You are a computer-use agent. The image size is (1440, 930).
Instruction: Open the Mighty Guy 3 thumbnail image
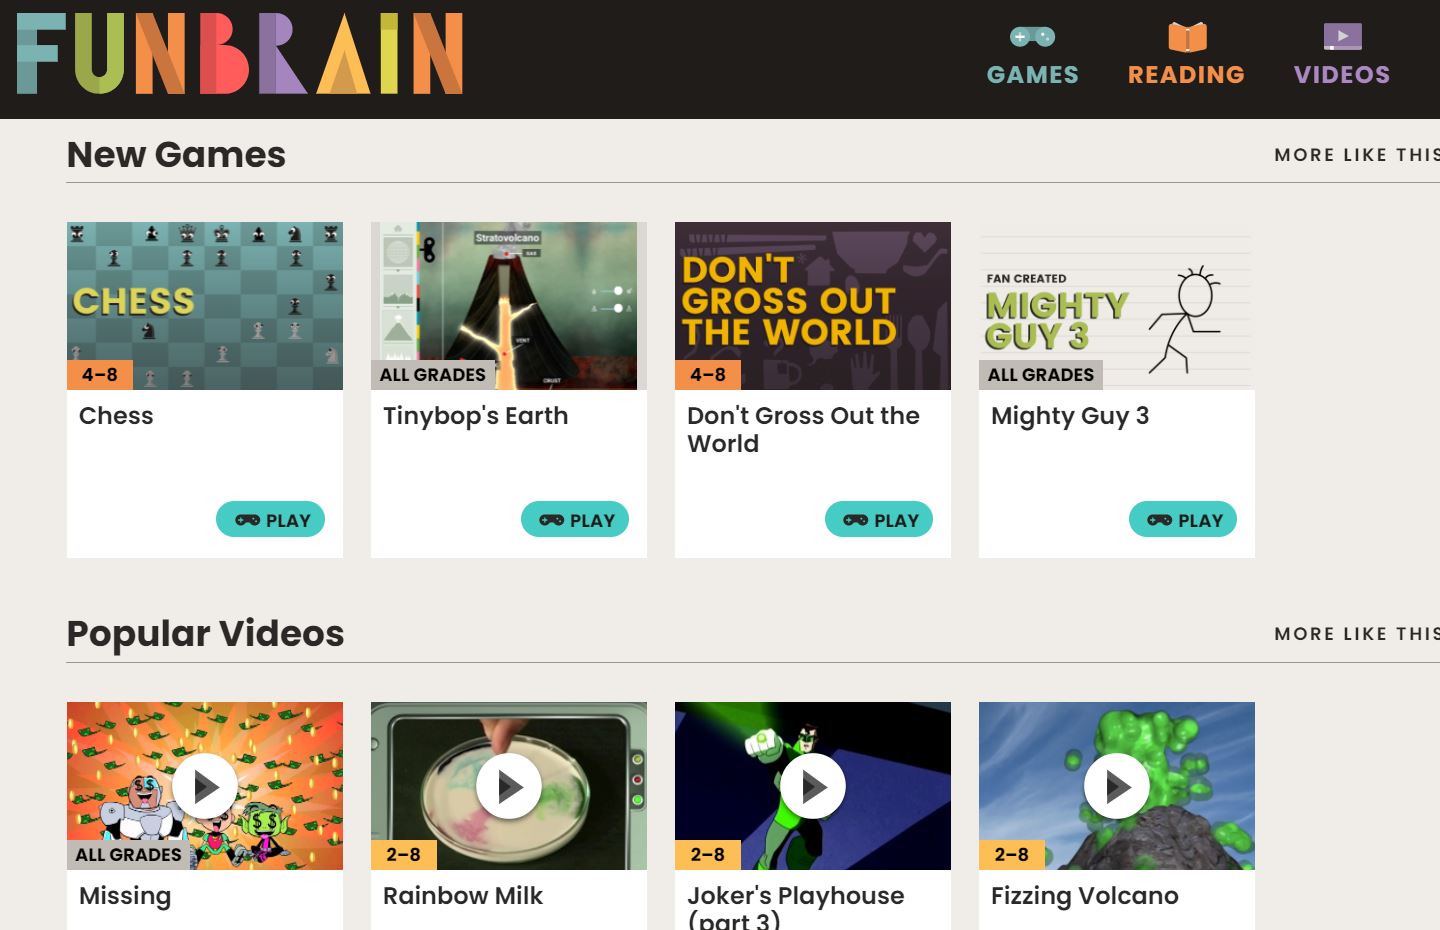[x=1117, y=306]
